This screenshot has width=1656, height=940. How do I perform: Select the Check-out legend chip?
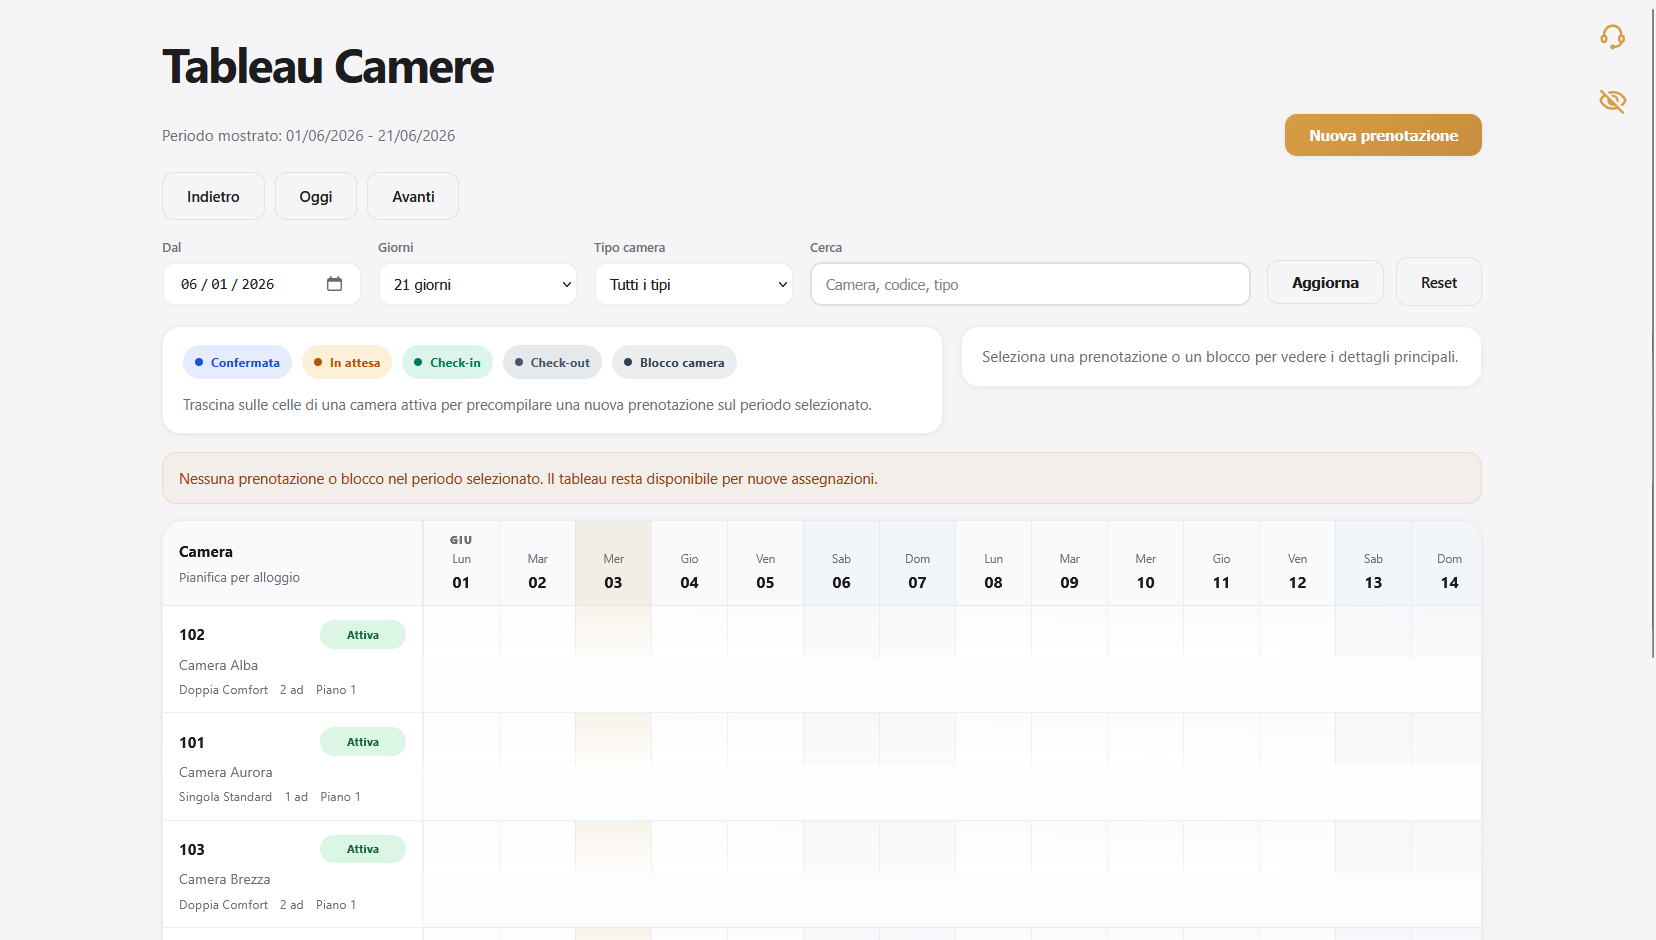coord(552,362)
